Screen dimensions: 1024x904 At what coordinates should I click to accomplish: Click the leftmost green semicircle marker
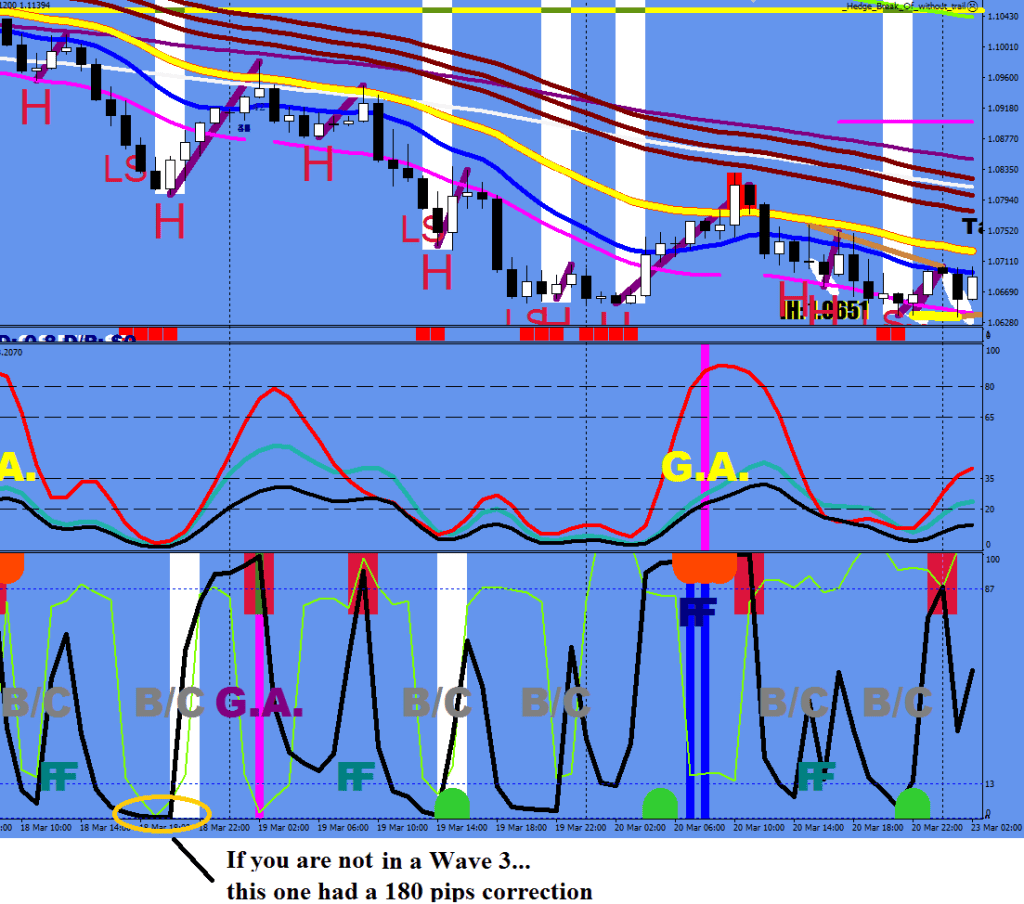(x=452, y=803)
